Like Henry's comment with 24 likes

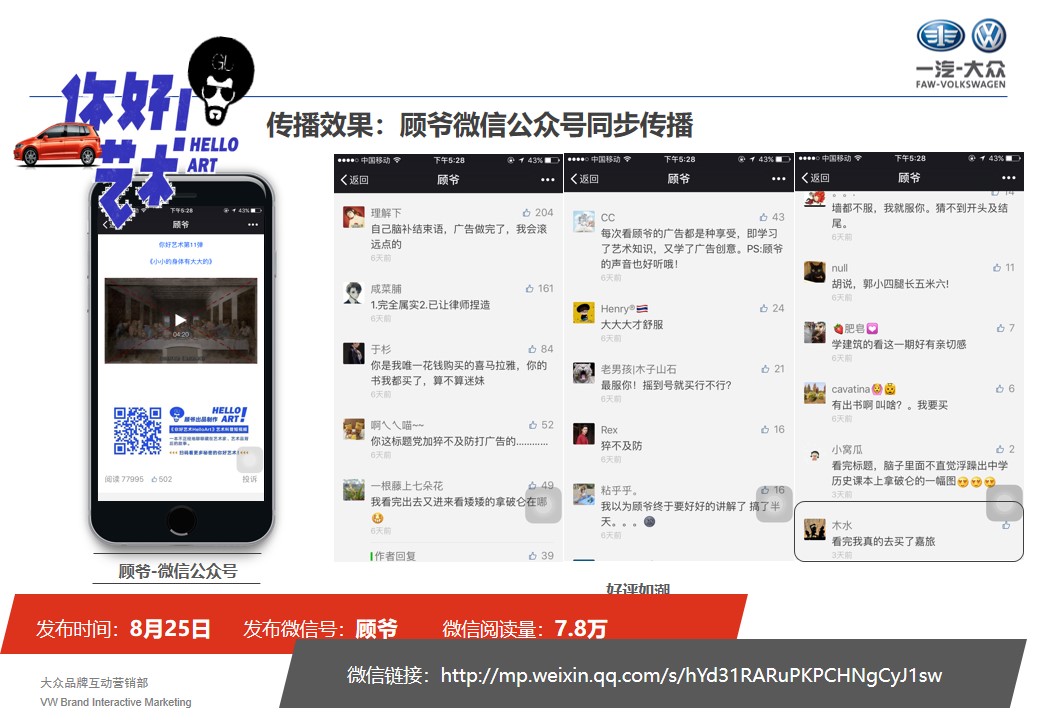763,308
